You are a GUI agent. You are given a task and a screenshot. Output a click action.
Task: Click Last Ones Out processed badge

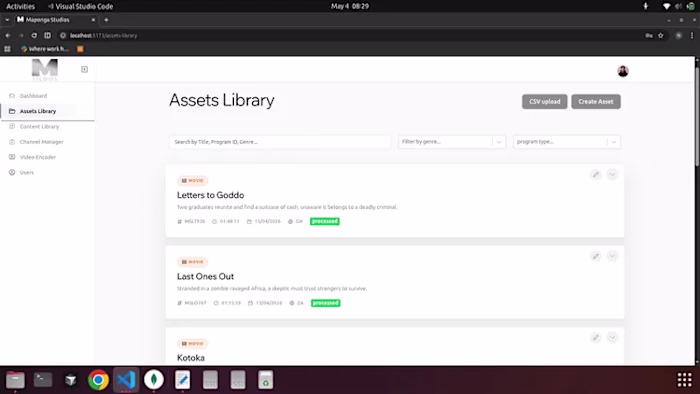[325, 303]
